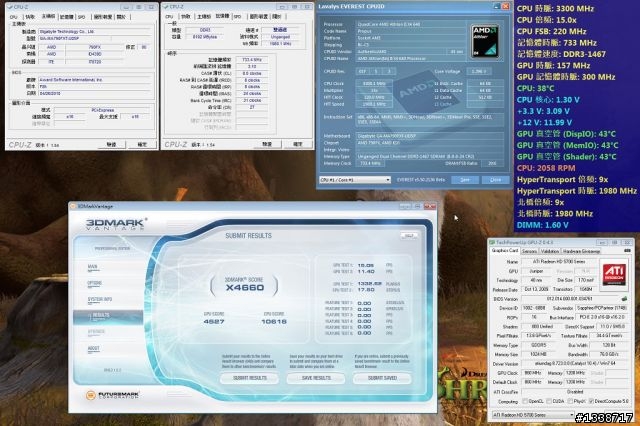
Task: Click the ATI Radeon logo in GPU-Z
Action: [x=614, y=274]
